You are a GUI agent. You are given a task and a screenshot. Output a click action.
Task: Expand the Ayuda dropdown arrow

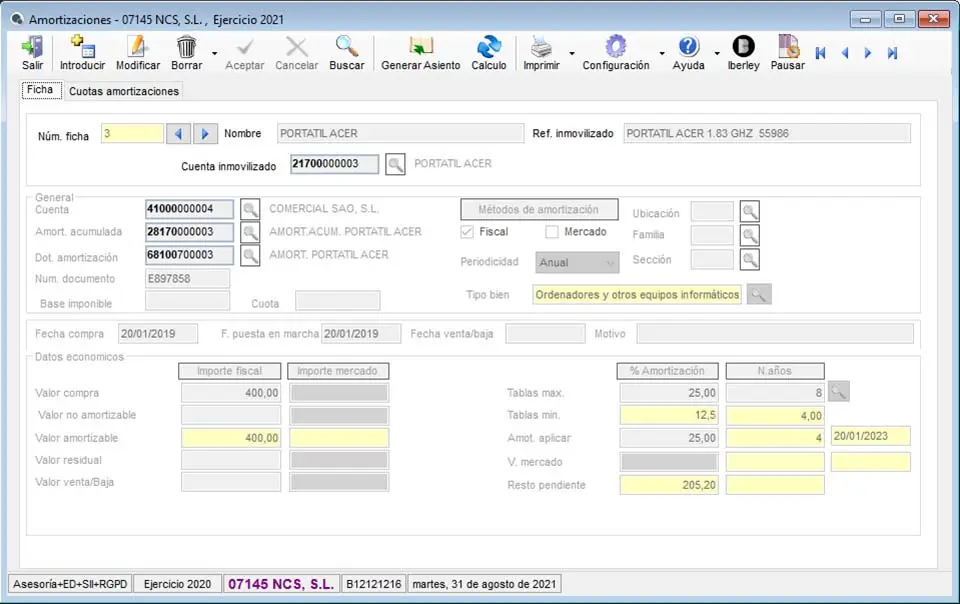pyautogui.click(x=717, y=54)
